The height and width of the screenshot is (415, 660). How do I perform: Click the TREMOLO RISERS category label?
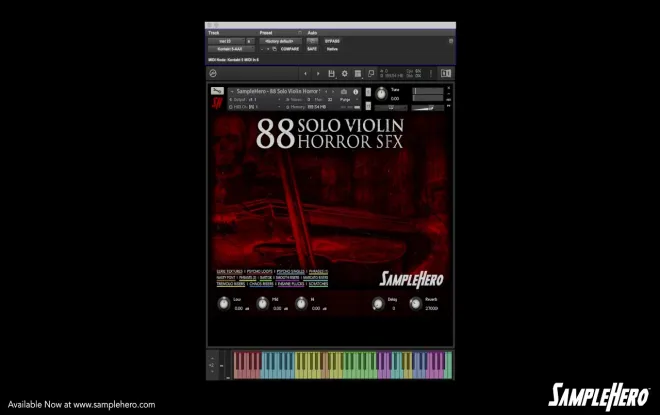click(x=231, y=284)
